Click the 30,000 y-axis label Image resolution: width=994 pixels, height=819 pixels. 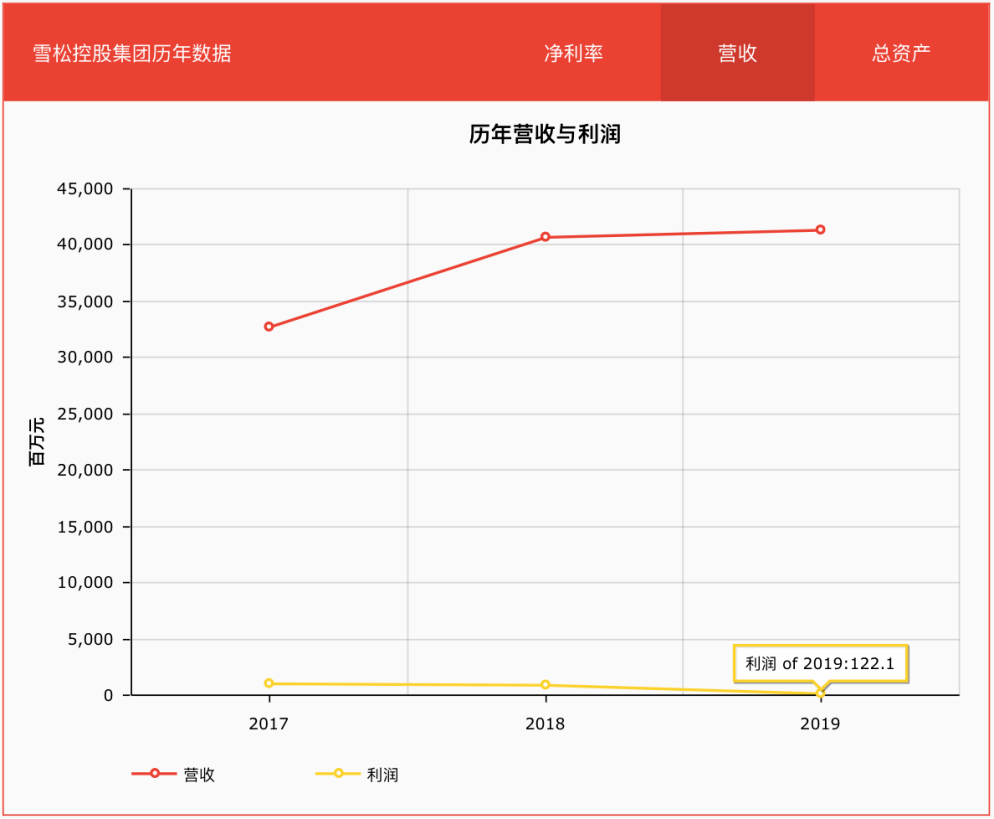click(85, 357)
